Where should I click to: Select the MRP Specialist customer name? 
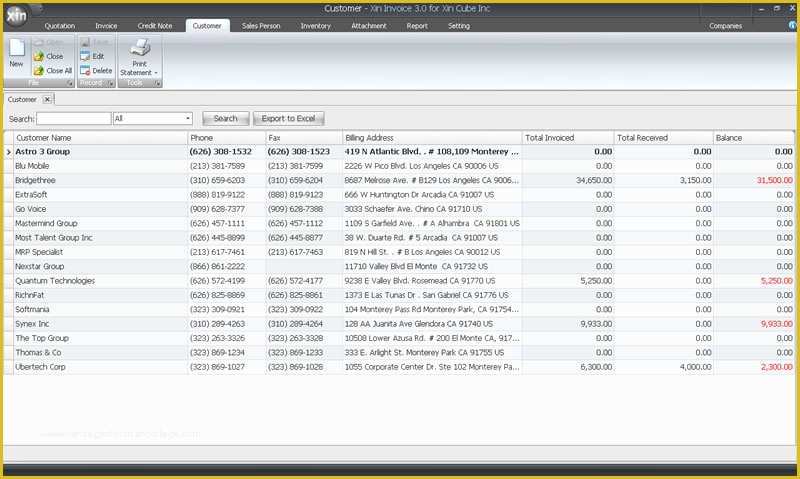click(x=39, y=252)
